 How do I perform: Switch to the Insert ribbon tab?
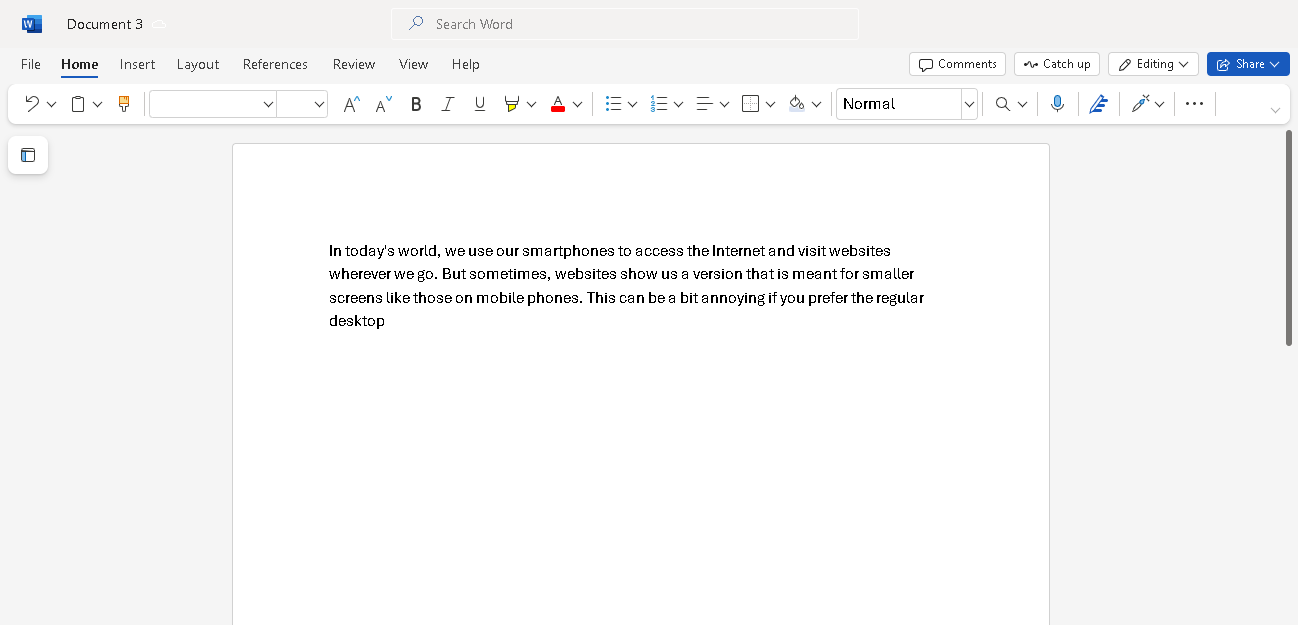coord(137,64)
